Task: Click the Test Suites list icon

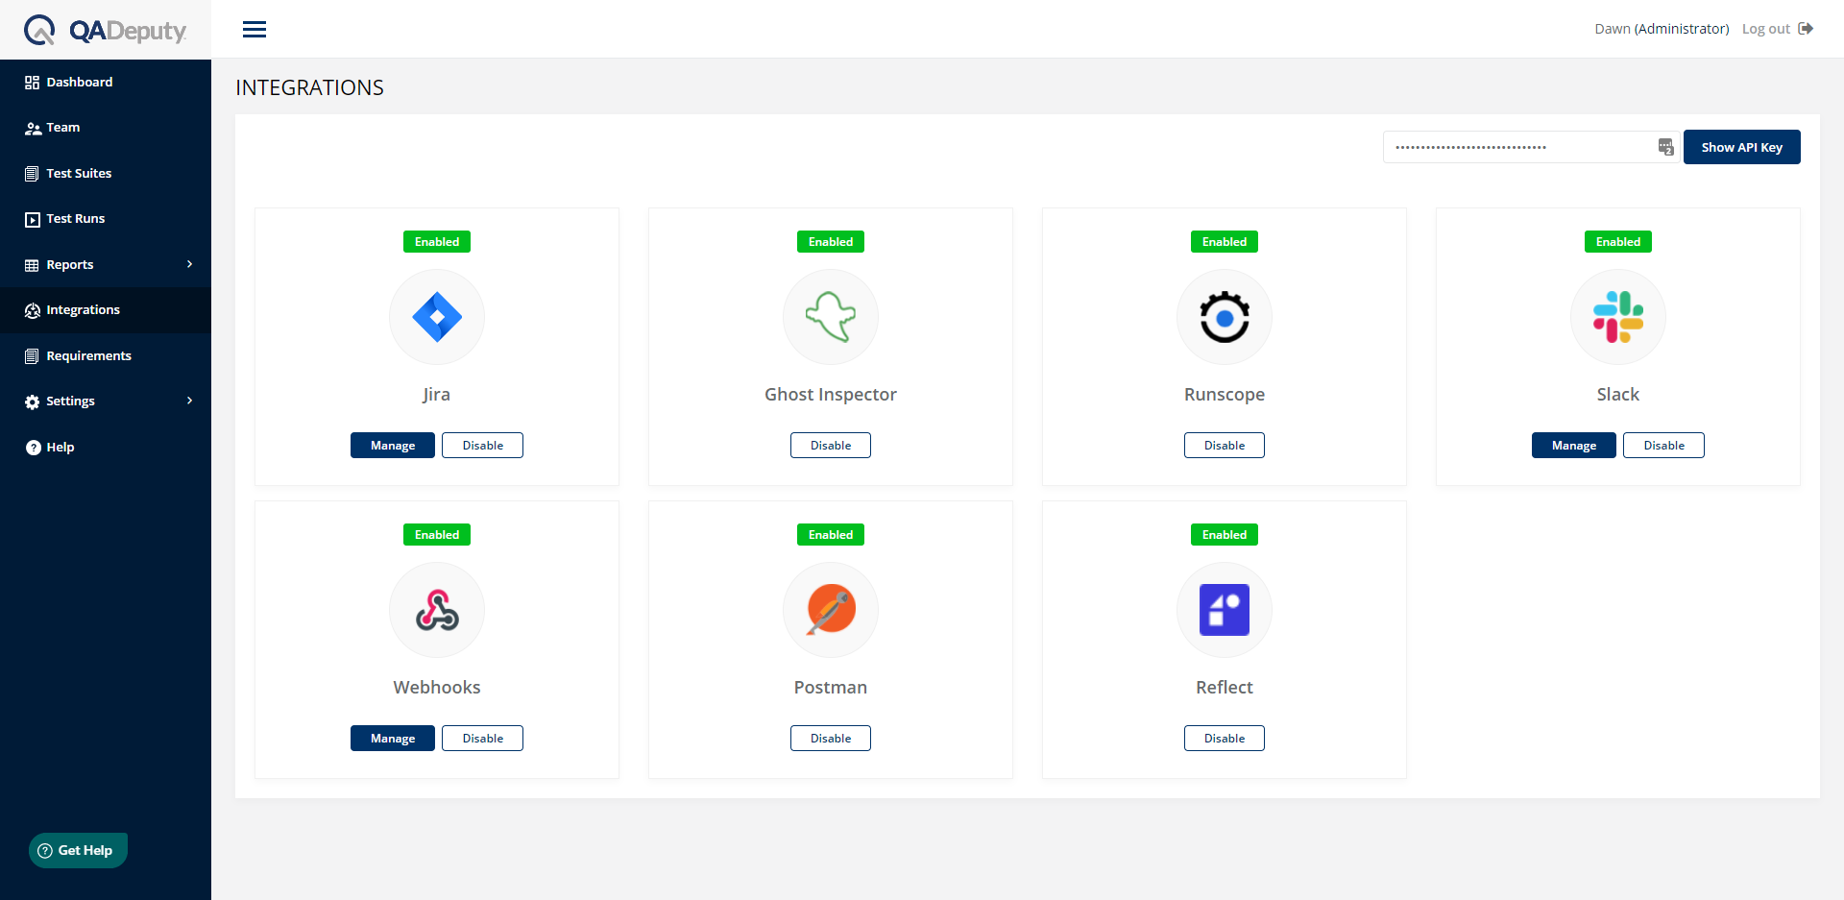Action: click(x=32, y=174)
